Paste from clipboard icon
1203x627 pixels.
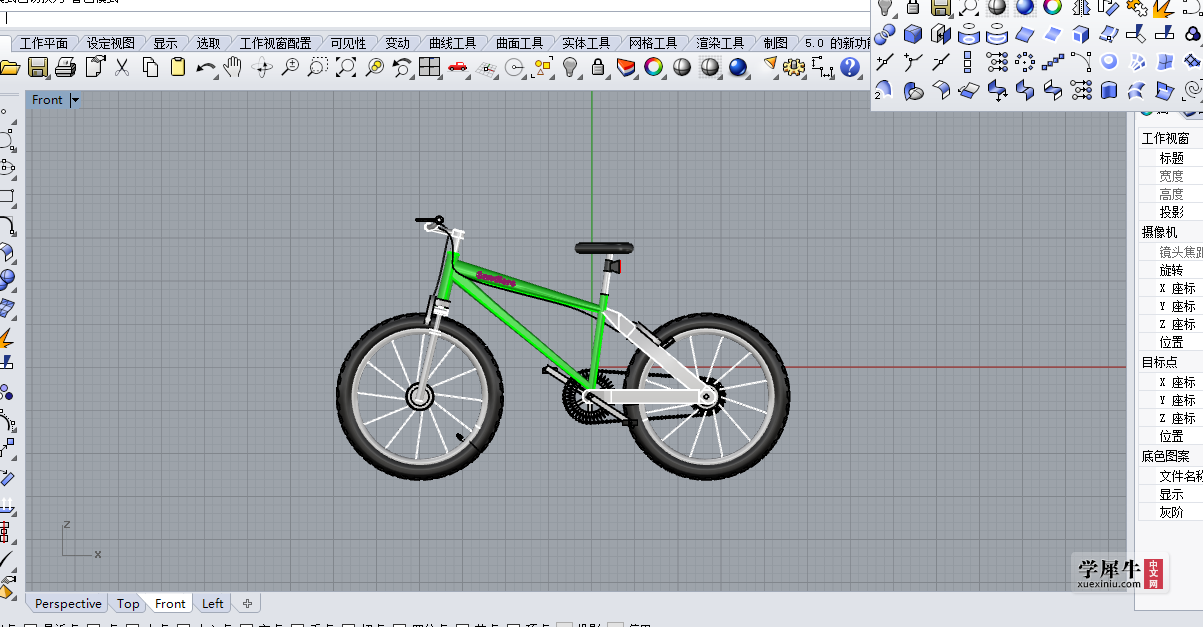click(x=178, y=68)
